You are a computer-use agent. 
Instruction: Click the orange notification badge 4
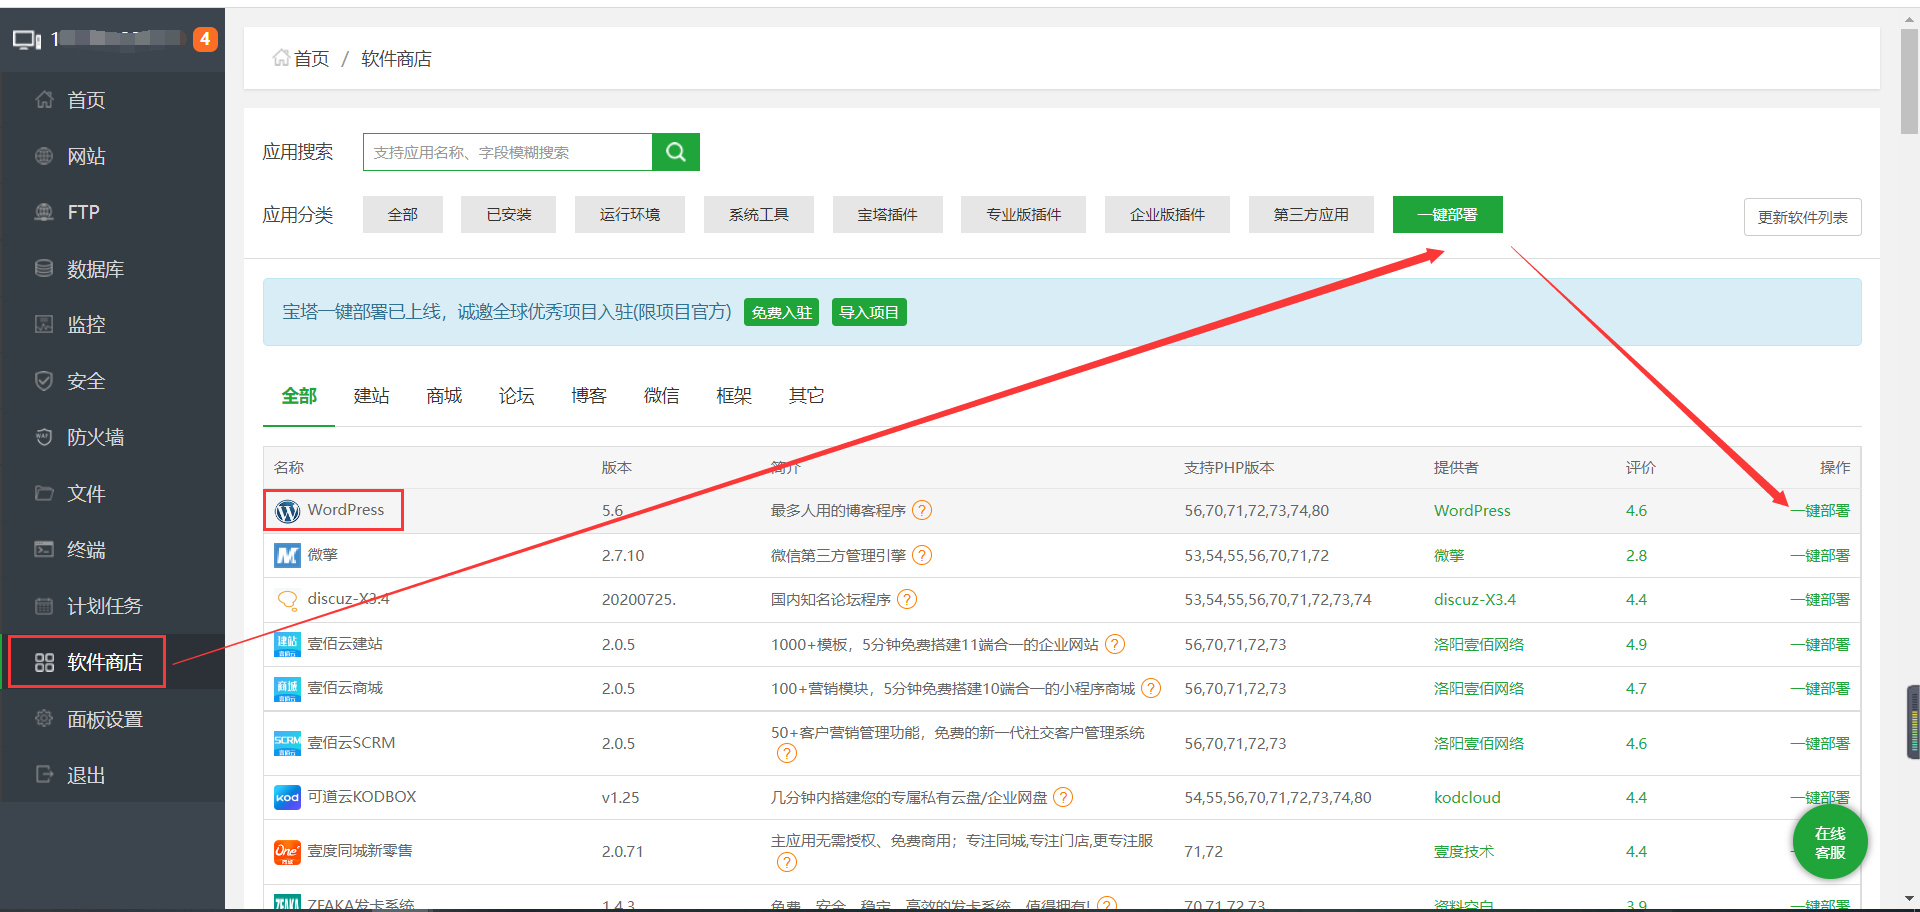[205, 39]
